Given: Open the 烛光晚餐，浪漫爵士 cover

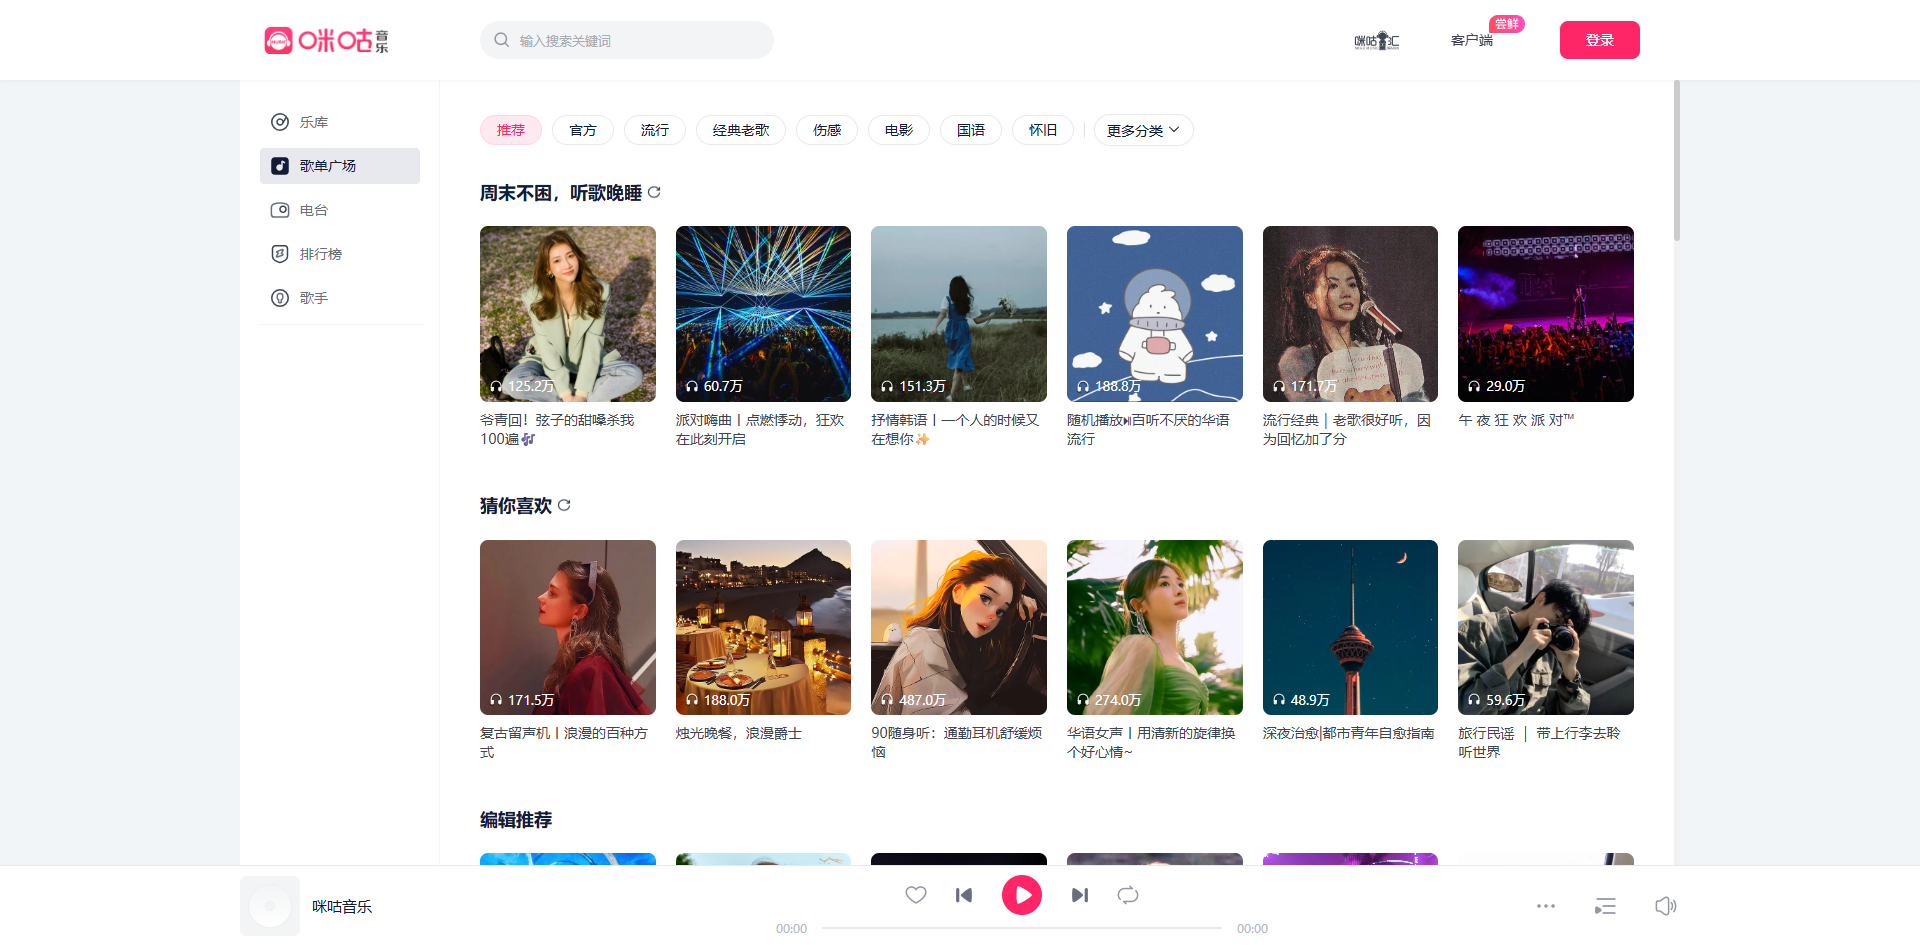Looking at the screenshot, I should pos(763,627).
